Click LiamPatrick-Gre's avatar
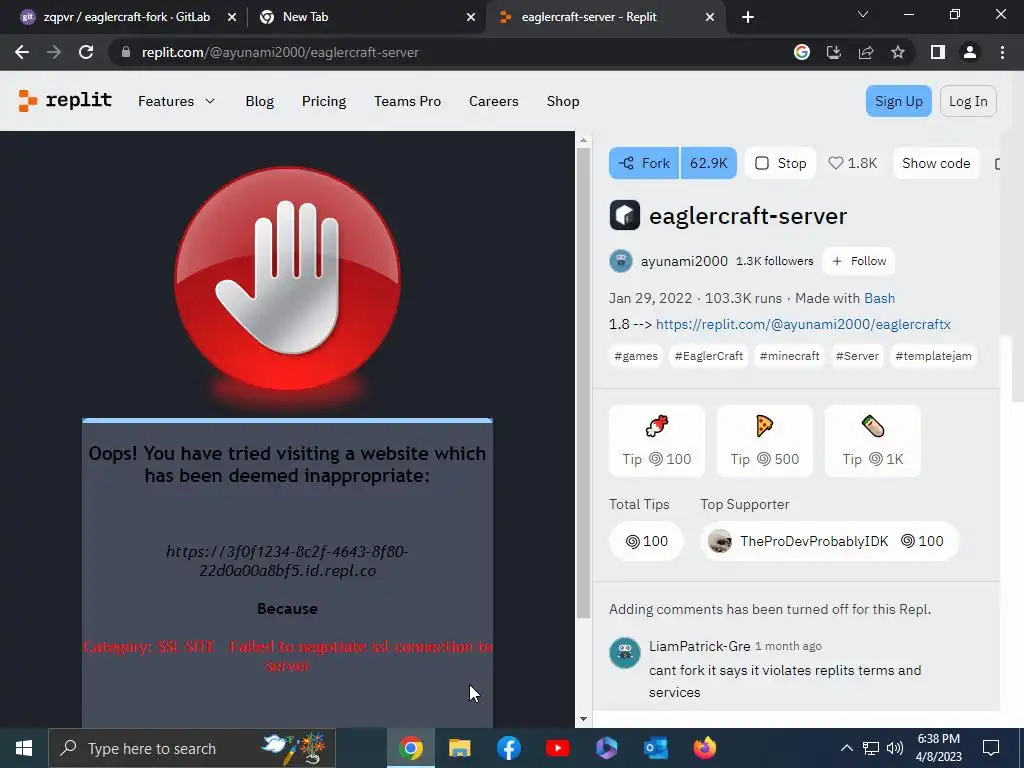 point(624,652)
